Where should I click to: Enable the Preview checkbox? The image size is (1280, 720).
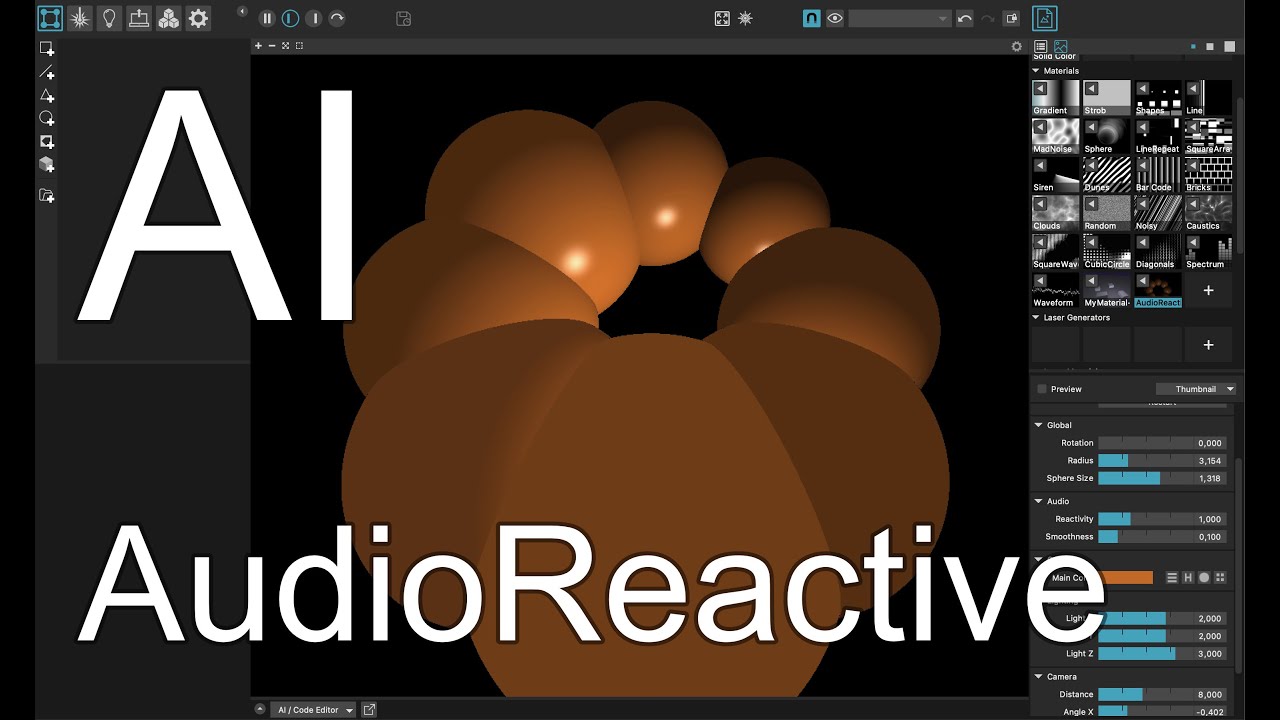[x=1042, y=389]
